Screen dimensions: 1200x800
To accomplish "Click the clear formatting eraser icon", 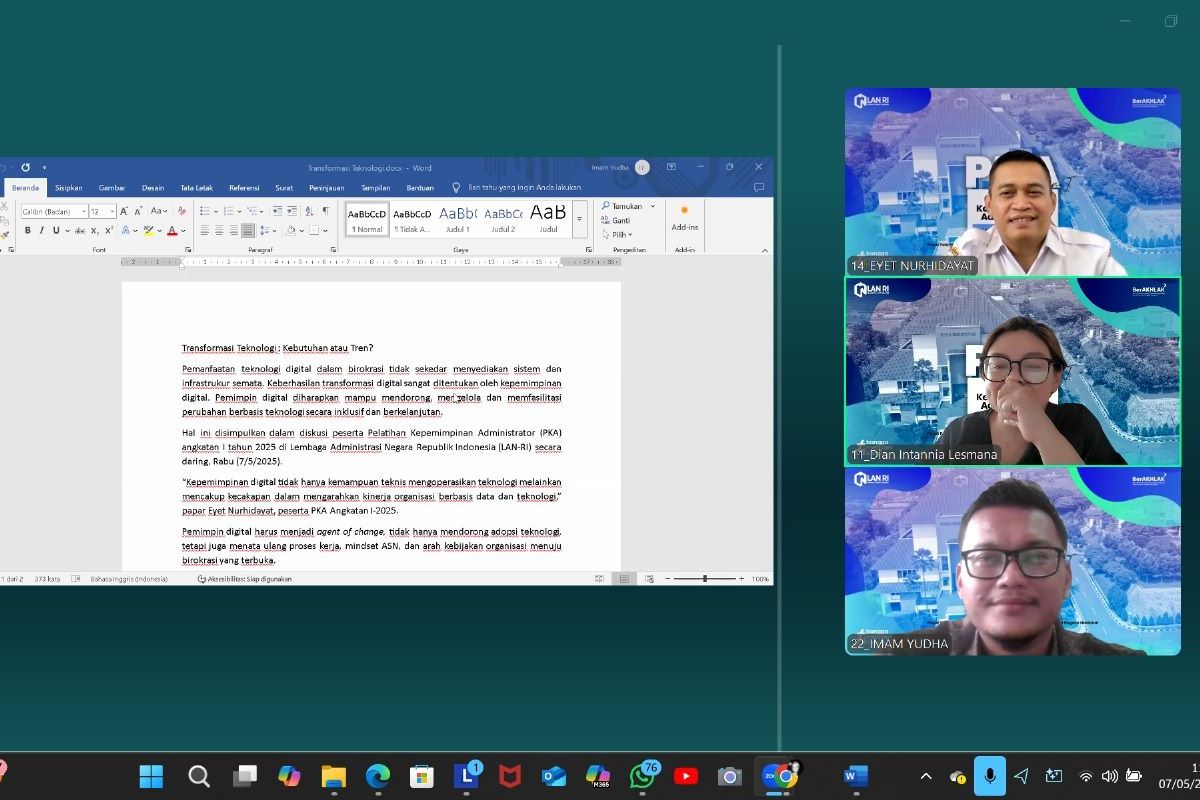I will (x=181, y=211).
